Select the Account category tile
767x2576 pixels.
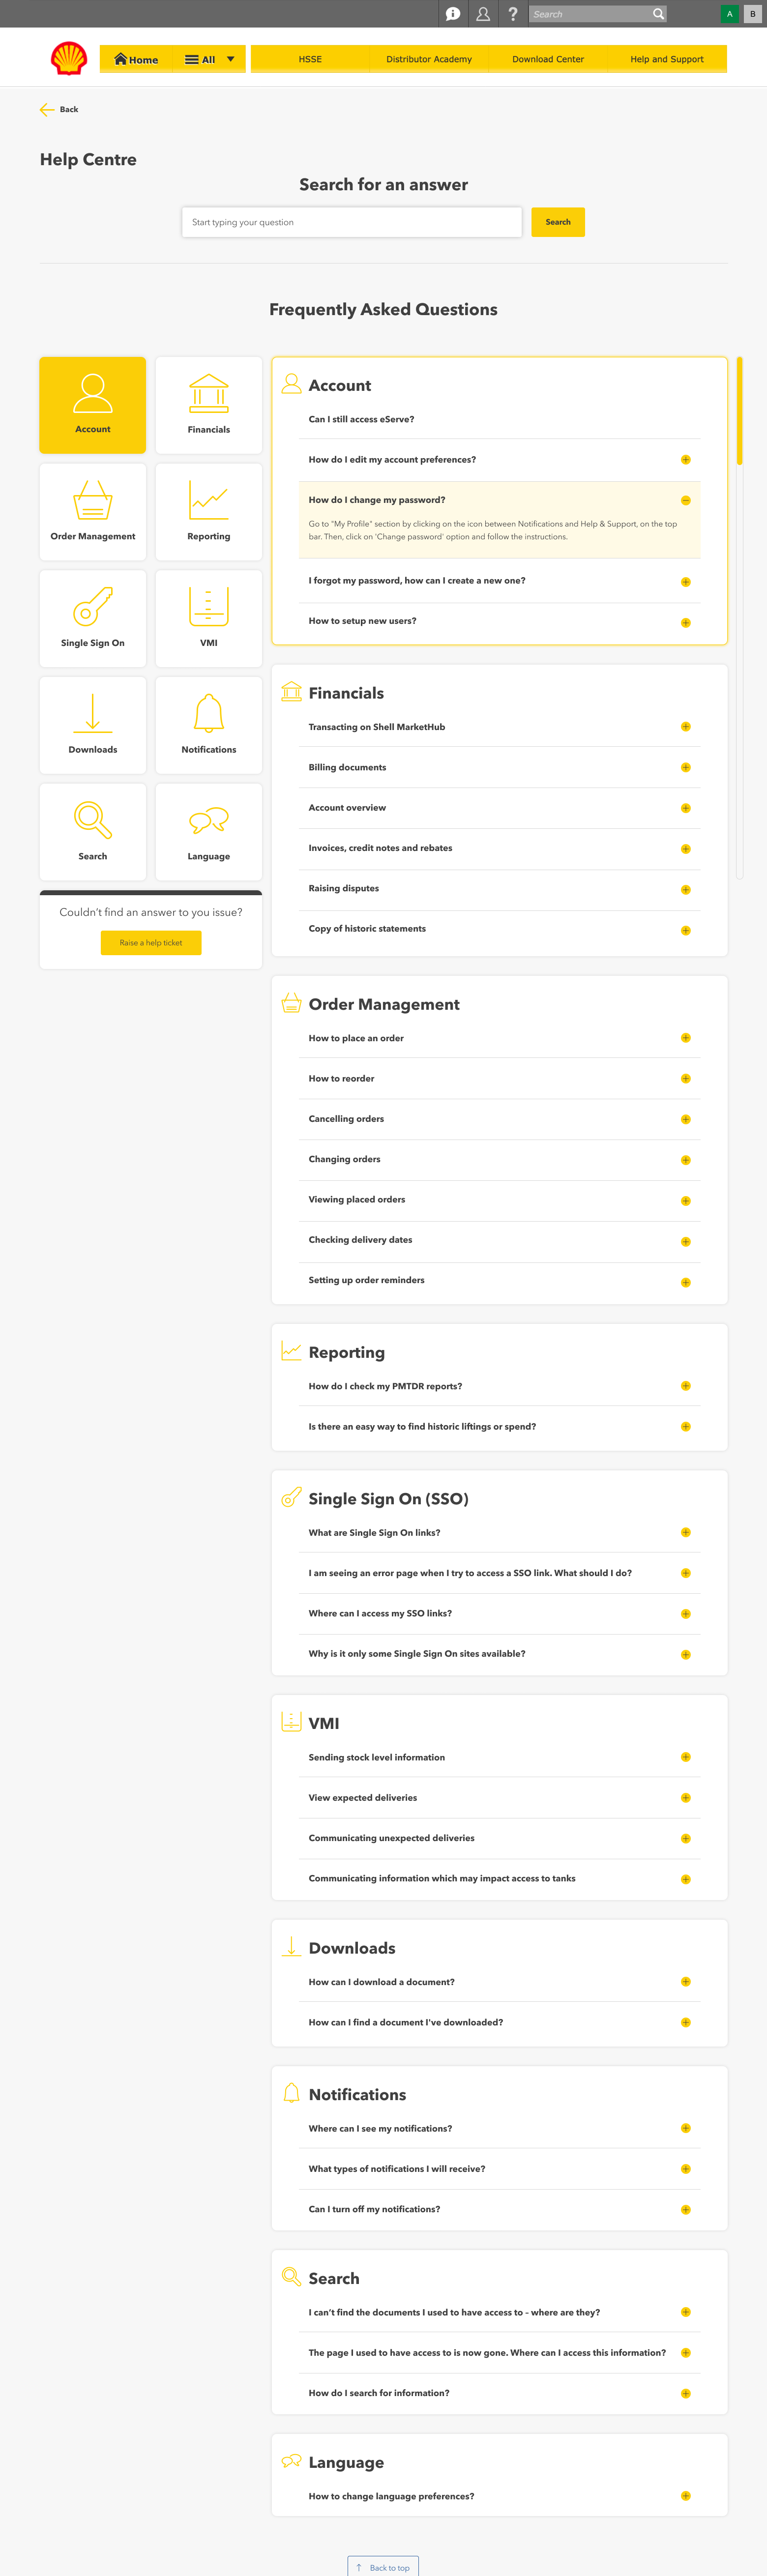(93, 405)
